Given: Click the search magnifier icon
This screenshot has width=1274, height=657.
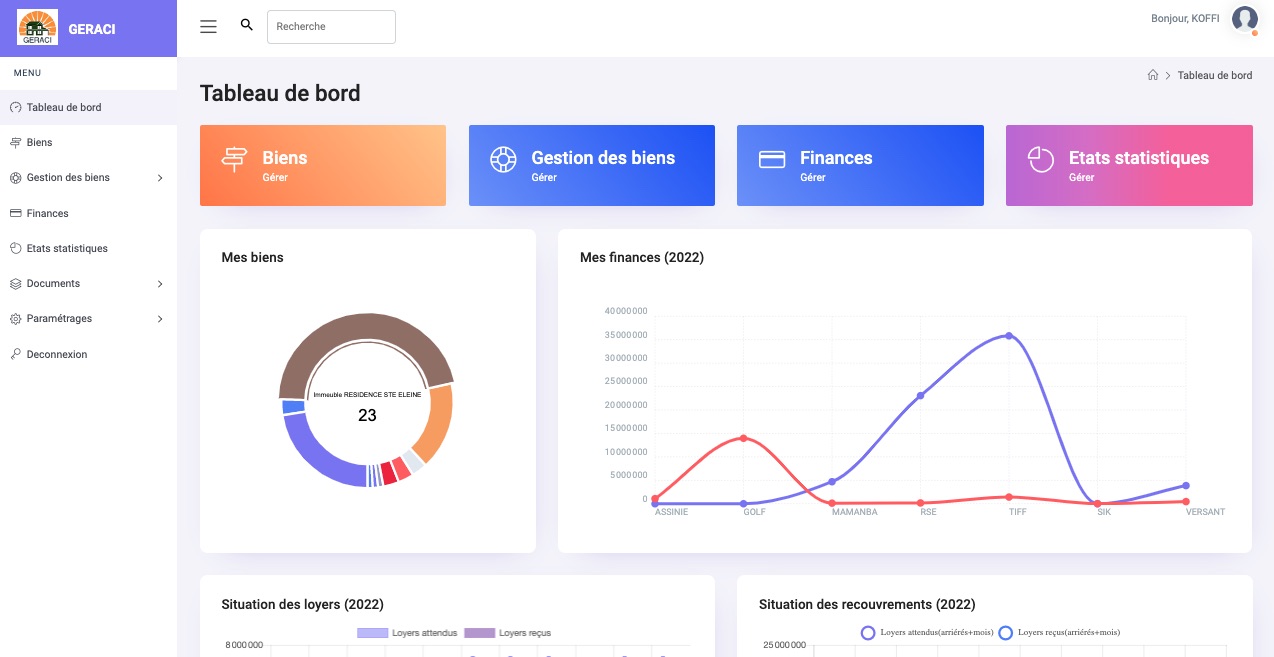Looking at the screenshot, I should click(247, 25).
